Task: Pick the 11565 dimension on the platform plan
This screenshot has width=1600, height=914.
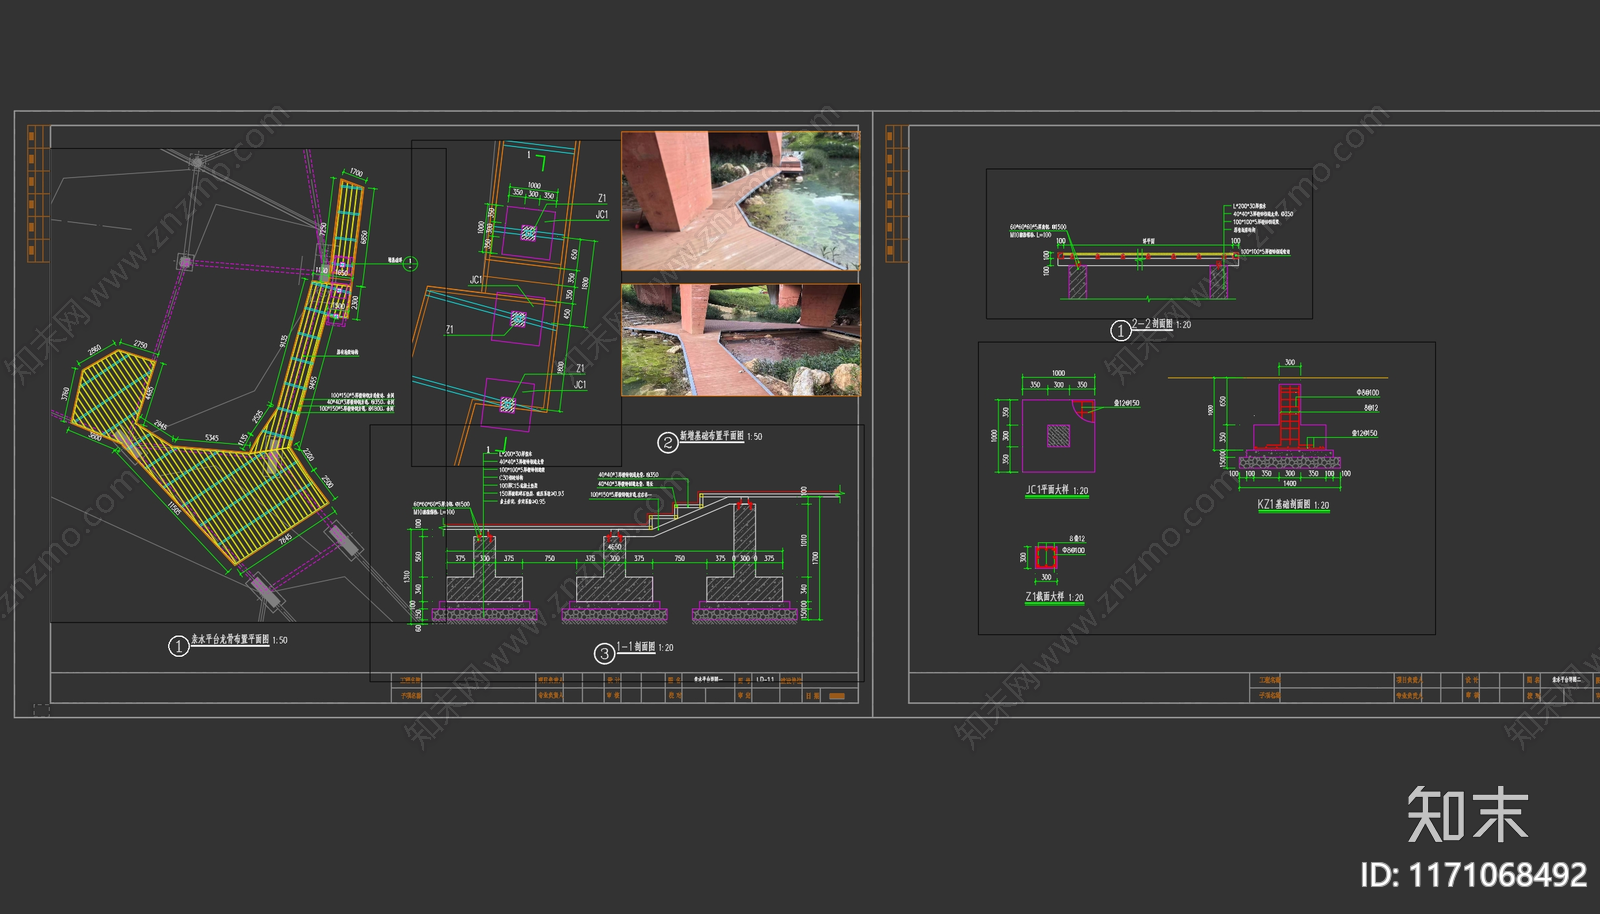Action: [x=174, y=508]
